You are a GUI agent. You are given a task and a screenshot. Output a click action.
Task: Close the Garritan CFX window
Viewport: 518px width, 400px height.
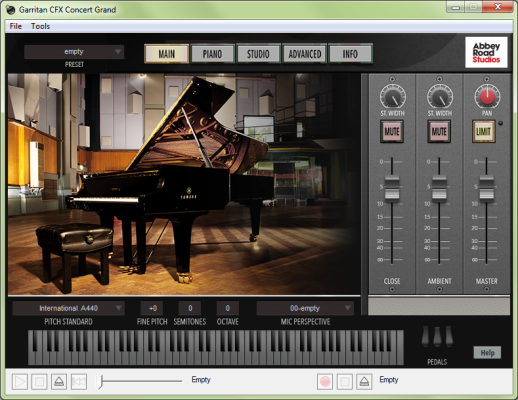[x=498, y=7]
